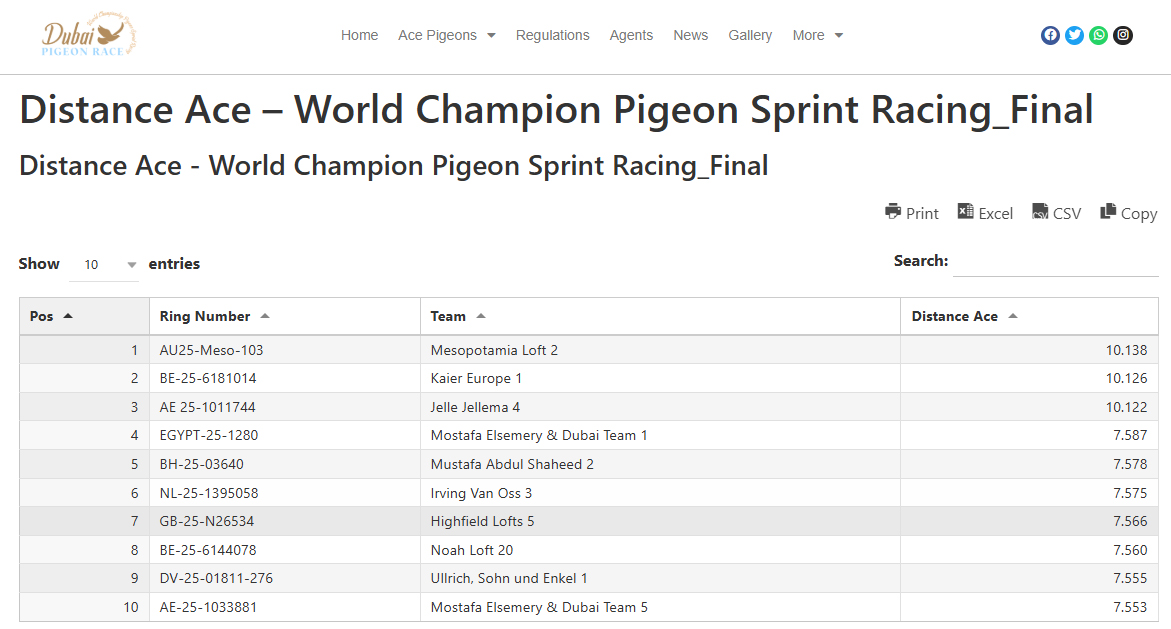
Task: Go to the Regulations page
Action: [x=553, y=35]
